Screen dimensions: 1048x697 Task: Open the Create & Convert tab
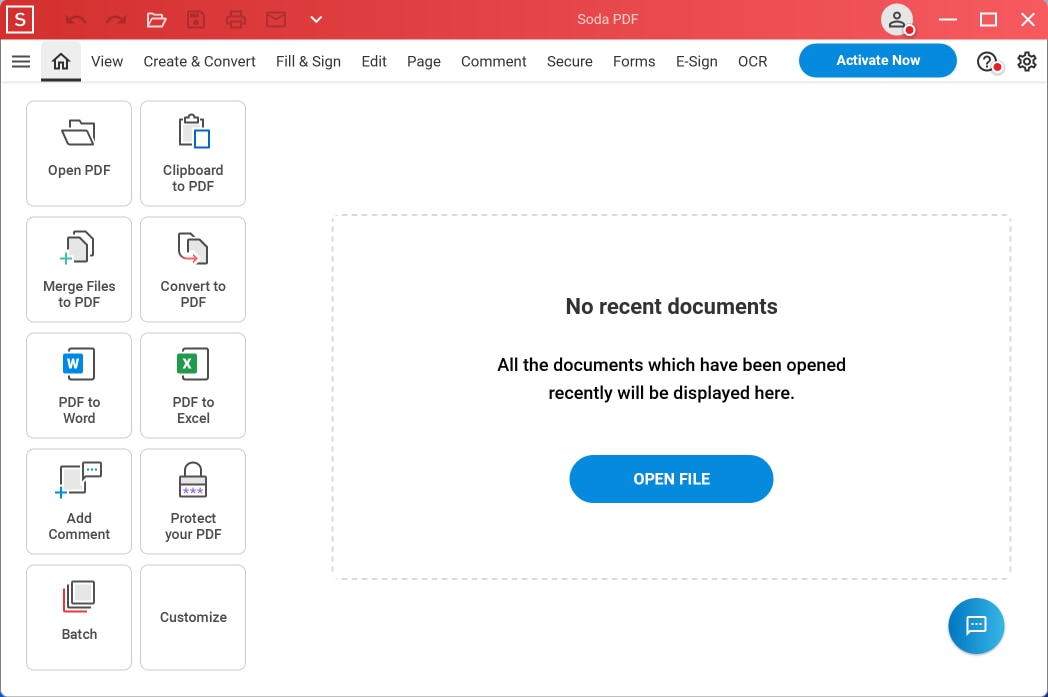[199, 61]
